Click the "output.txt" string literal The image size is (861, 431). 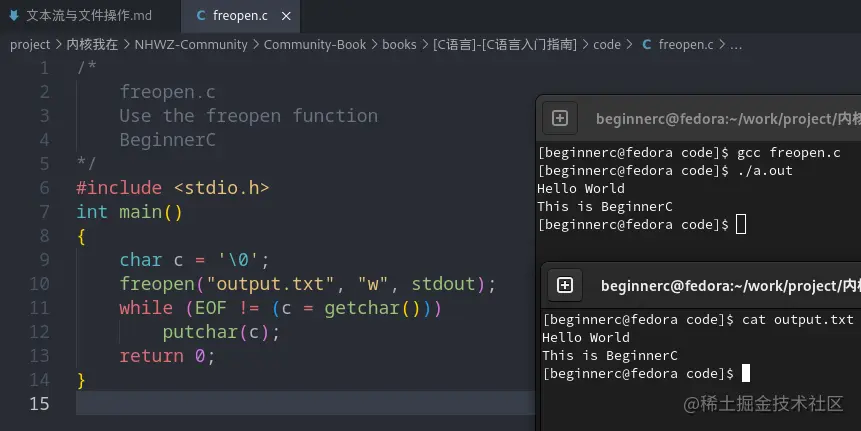pos(270,284)
